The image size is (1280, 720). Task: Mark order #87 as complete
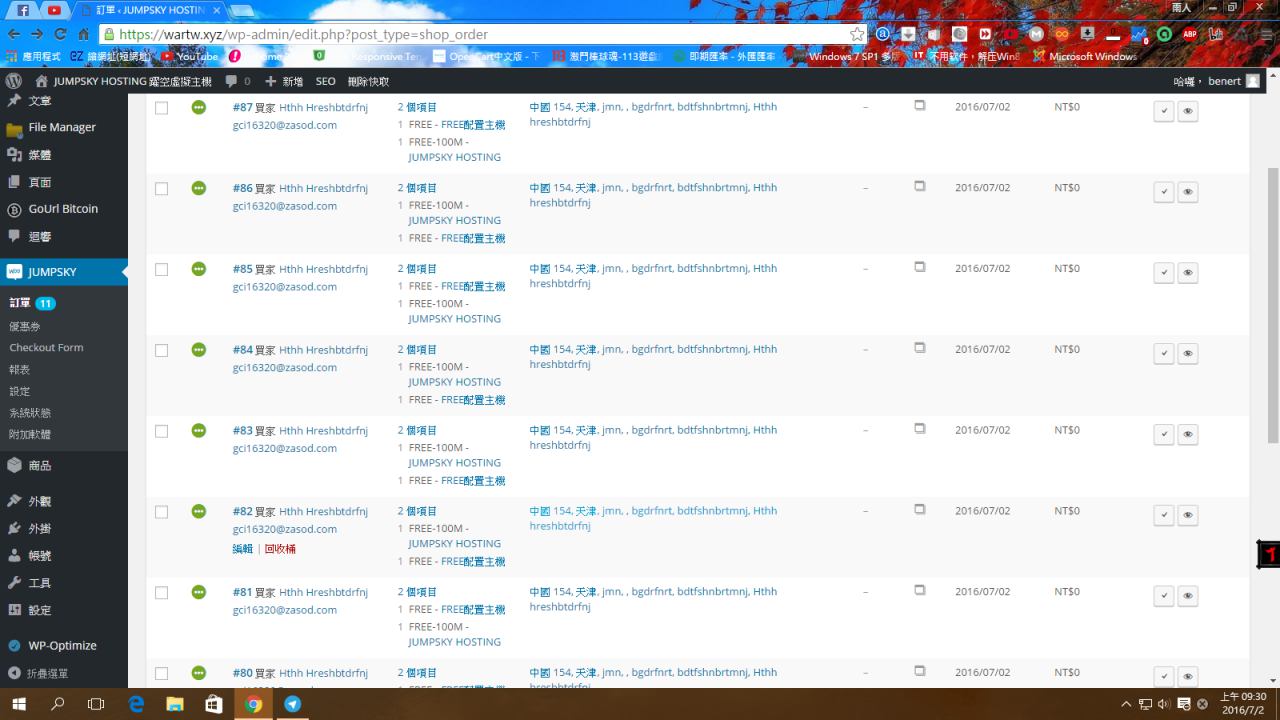click(1163, 111)
